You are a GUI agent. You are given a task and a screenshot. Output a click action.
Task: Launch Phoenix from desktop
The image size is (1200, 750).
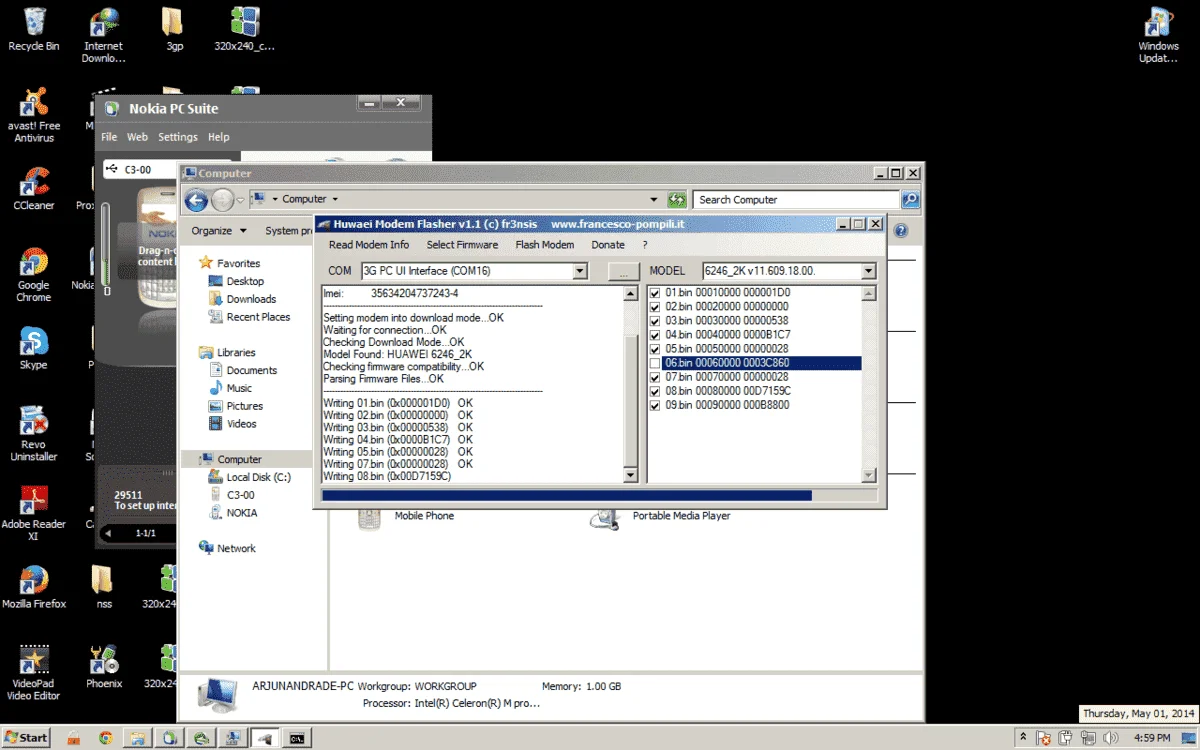point(103,667)
